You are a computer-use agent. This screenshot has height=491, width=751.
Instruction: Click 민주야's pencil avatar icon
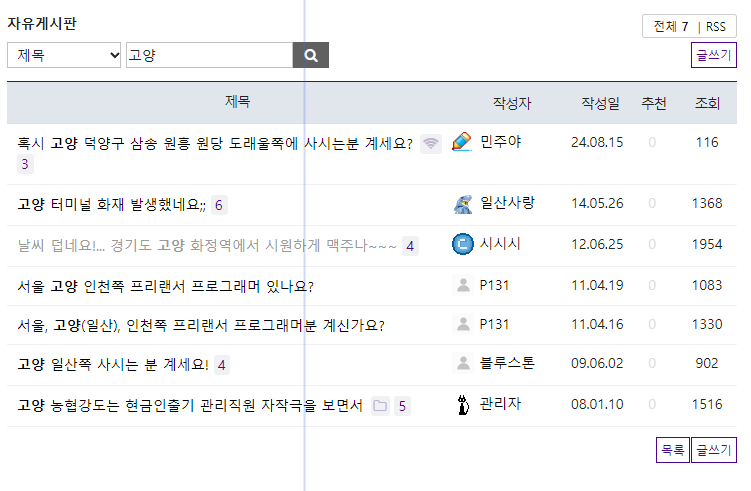pos(461,142)
